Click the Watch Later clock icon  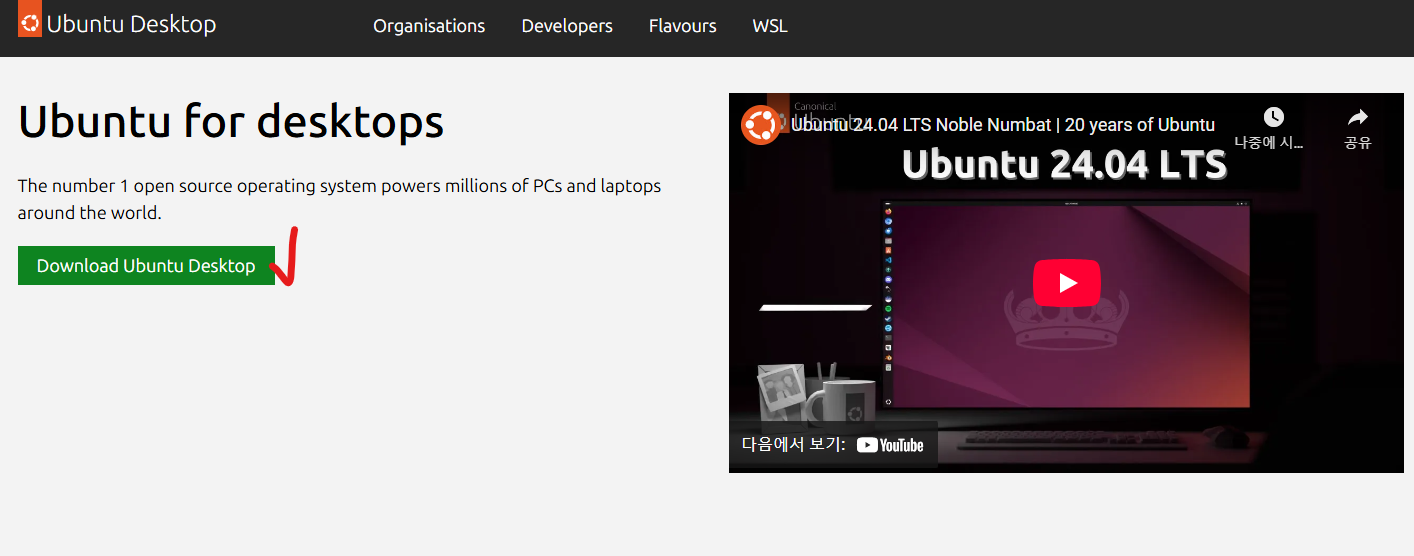(1272, 117)
